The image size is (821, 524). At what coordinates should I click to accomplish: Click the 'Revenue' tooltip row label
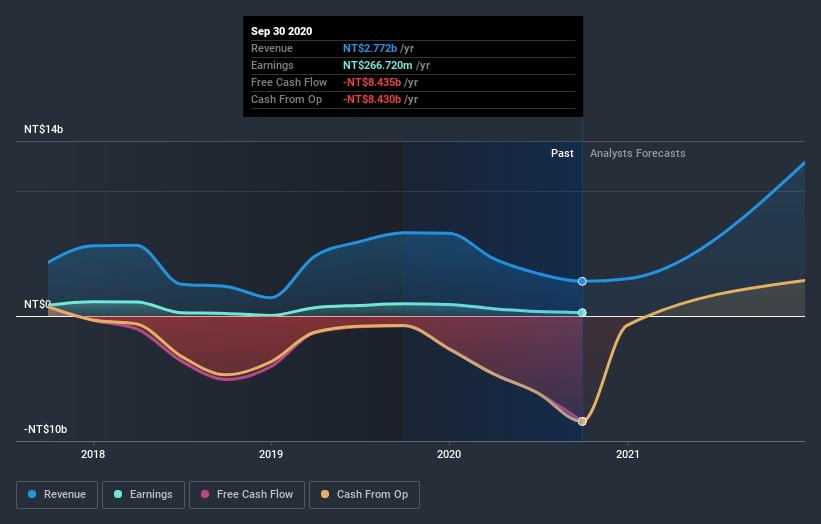[272, 48]
